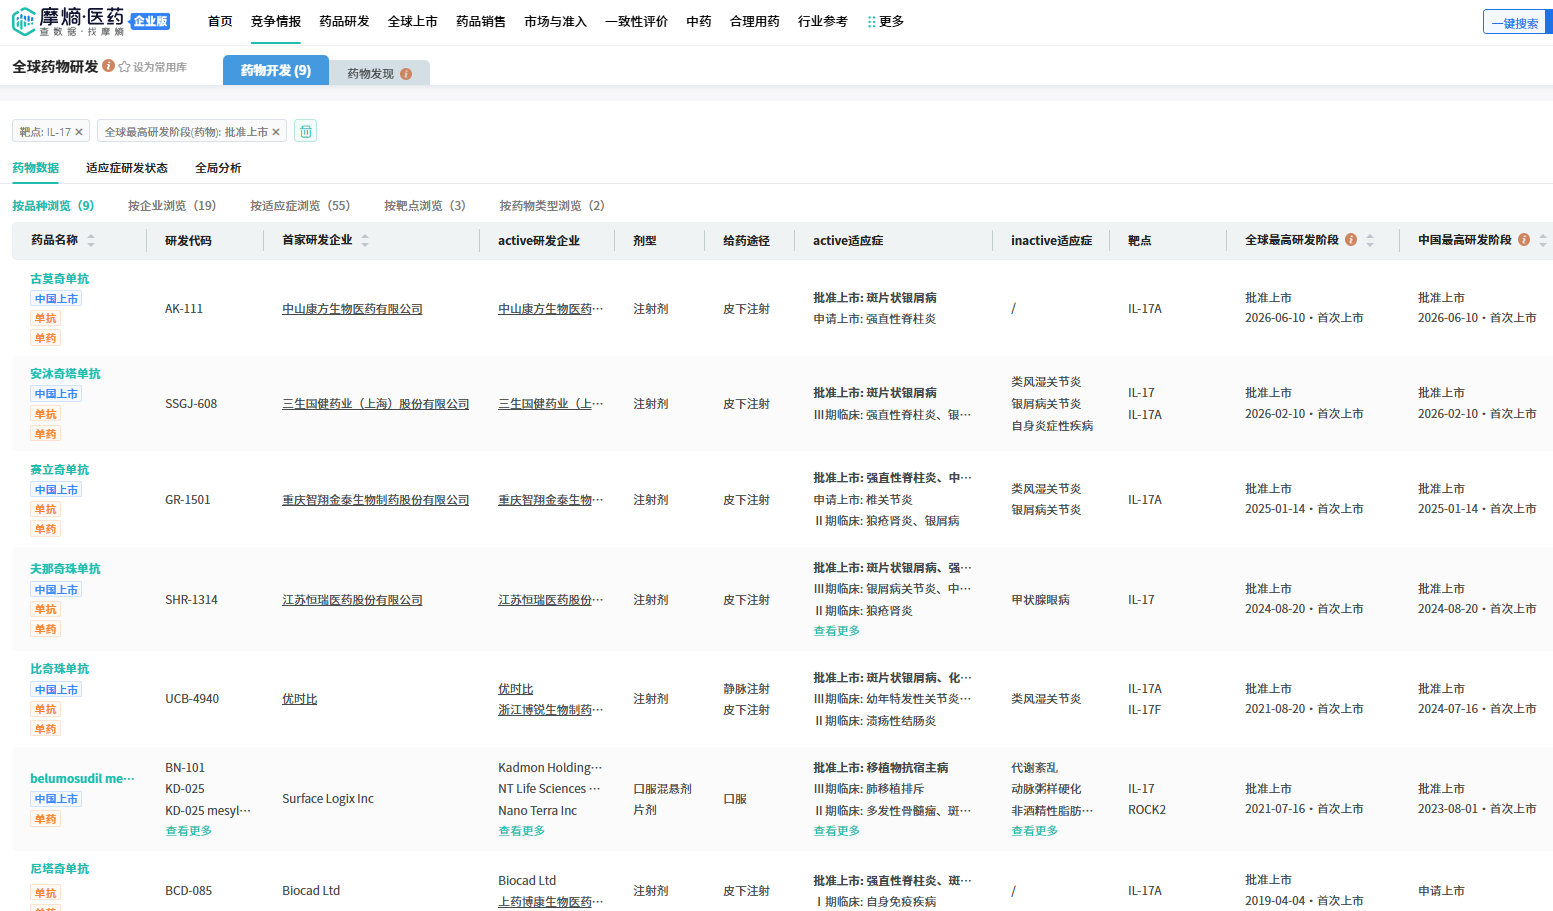Open 药品销售 navigation menu
Viewport: 1553px width, 911px height.
click(x=481, y=21)
